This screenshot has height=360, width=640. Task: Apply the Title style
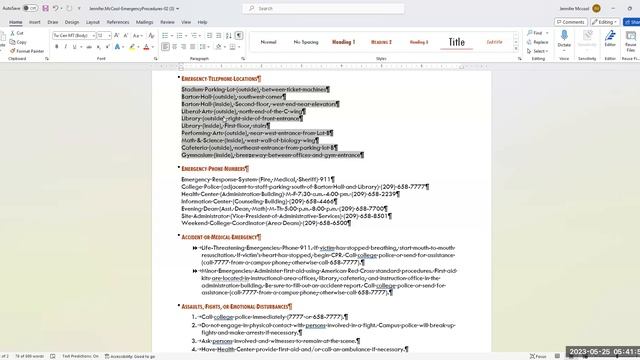click(456, 42)
